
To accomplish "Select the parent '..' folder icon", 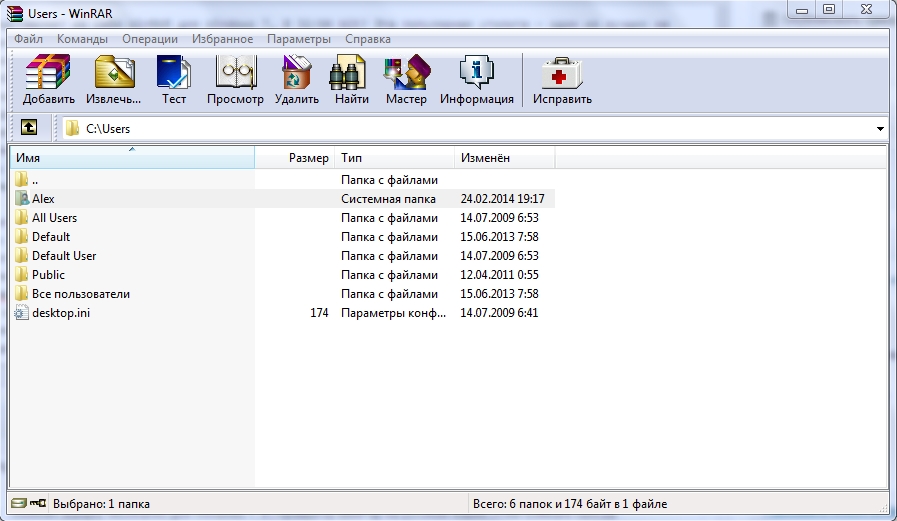I will pos(21,180).
